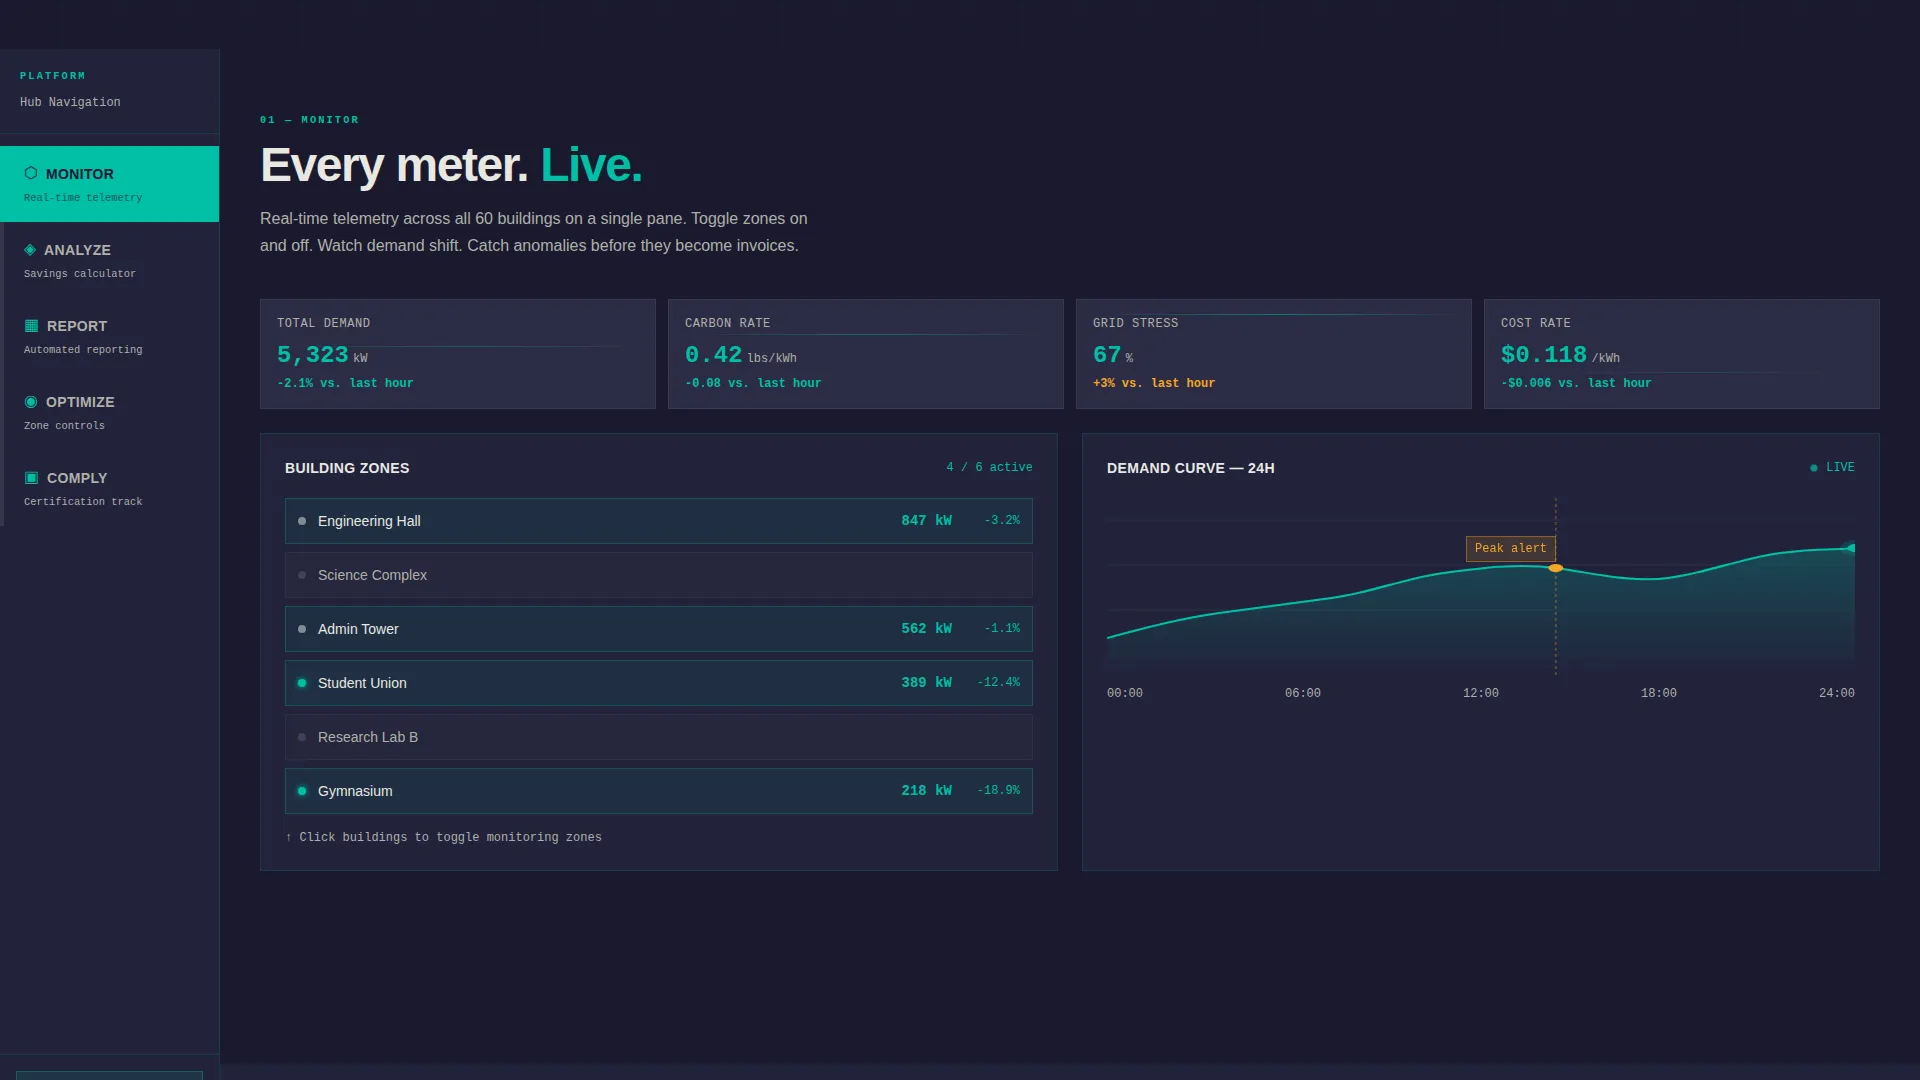Switch to OPTIMIZE zone controls

click(109, 412)
